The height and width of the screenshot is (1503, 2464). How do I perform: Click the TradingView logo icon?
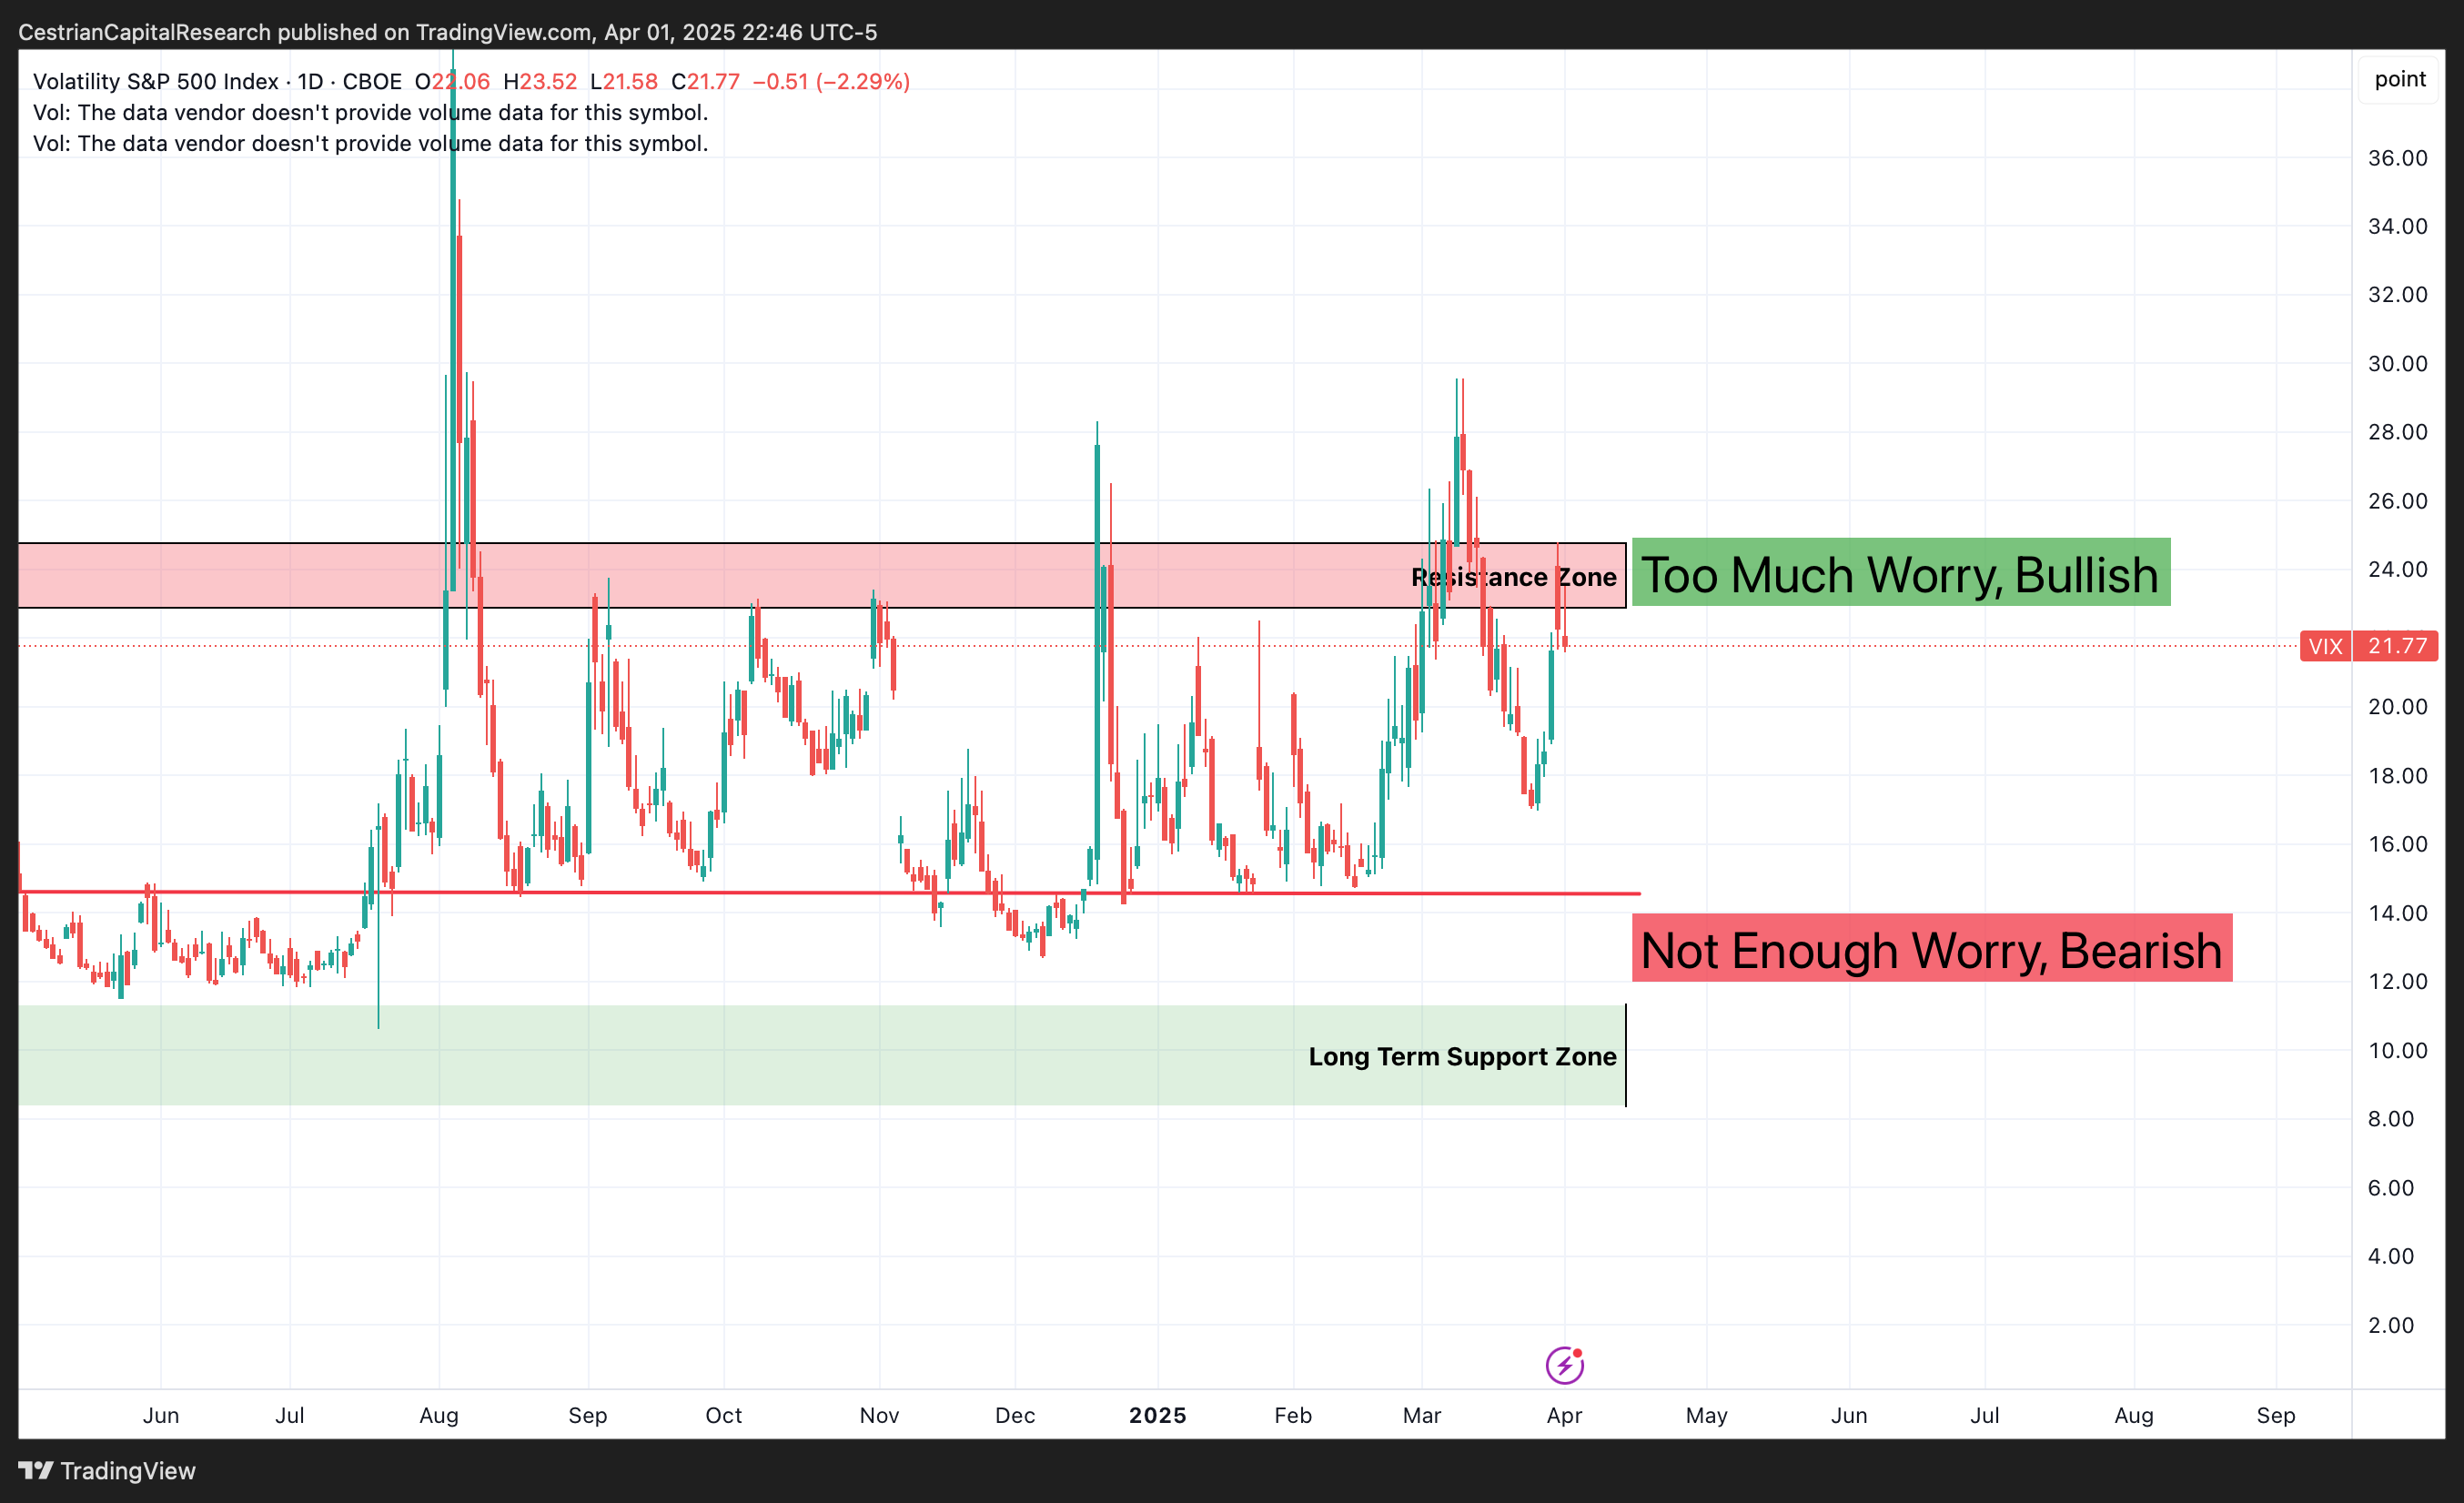point(35,1470)
